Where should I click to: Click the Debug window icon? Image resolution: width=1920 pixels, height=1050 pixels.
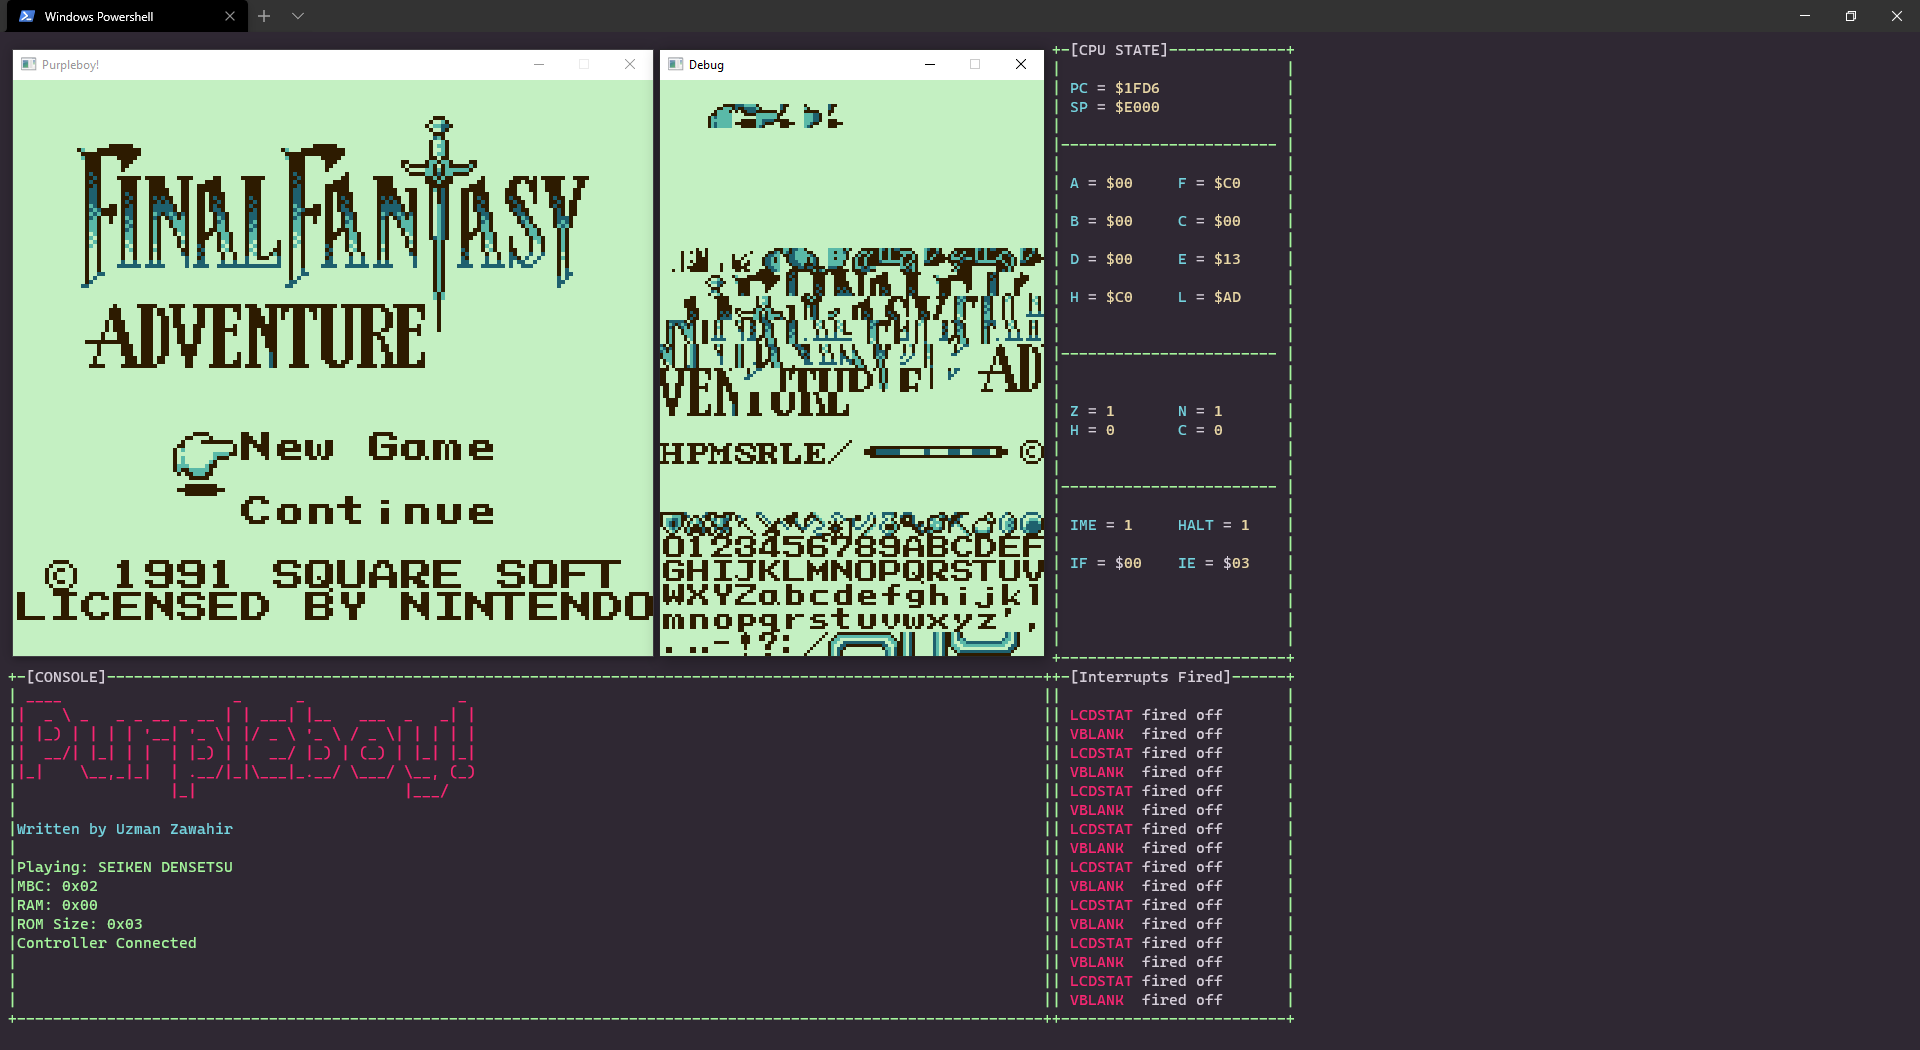(676, 64)
